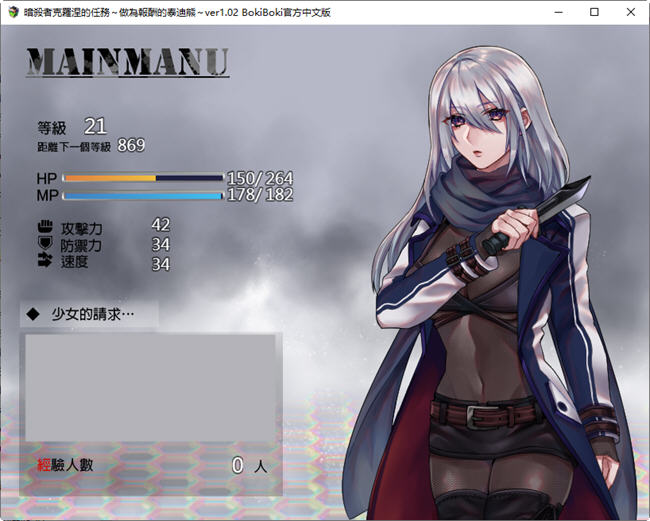Click the gray request description box
The height and width of the screenshot is (521, 650).
tap(150, 388)
